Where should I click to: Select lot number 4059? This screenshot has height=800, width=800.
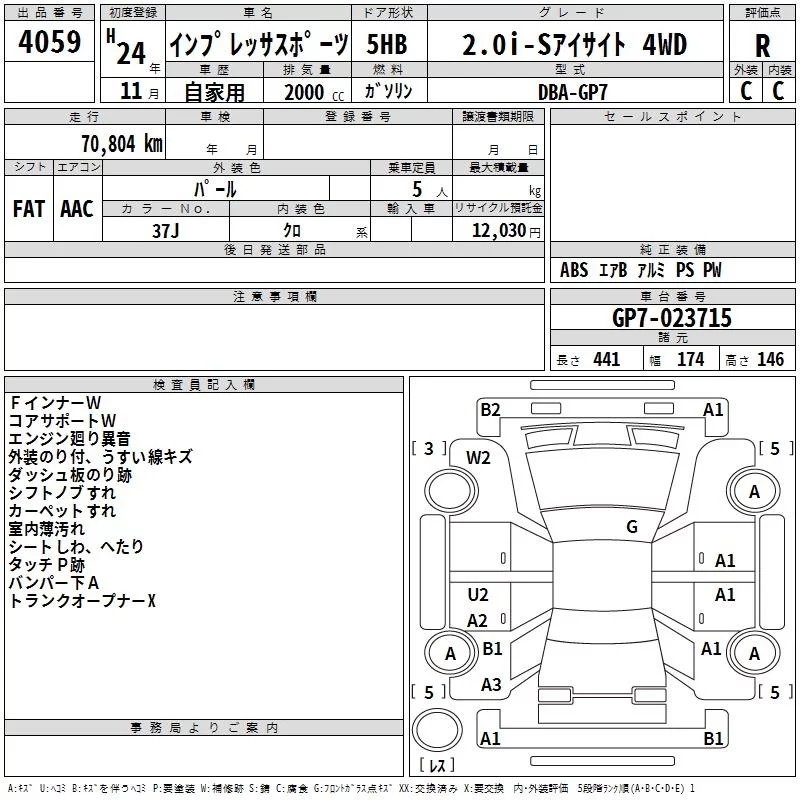[x=49, y=42]
